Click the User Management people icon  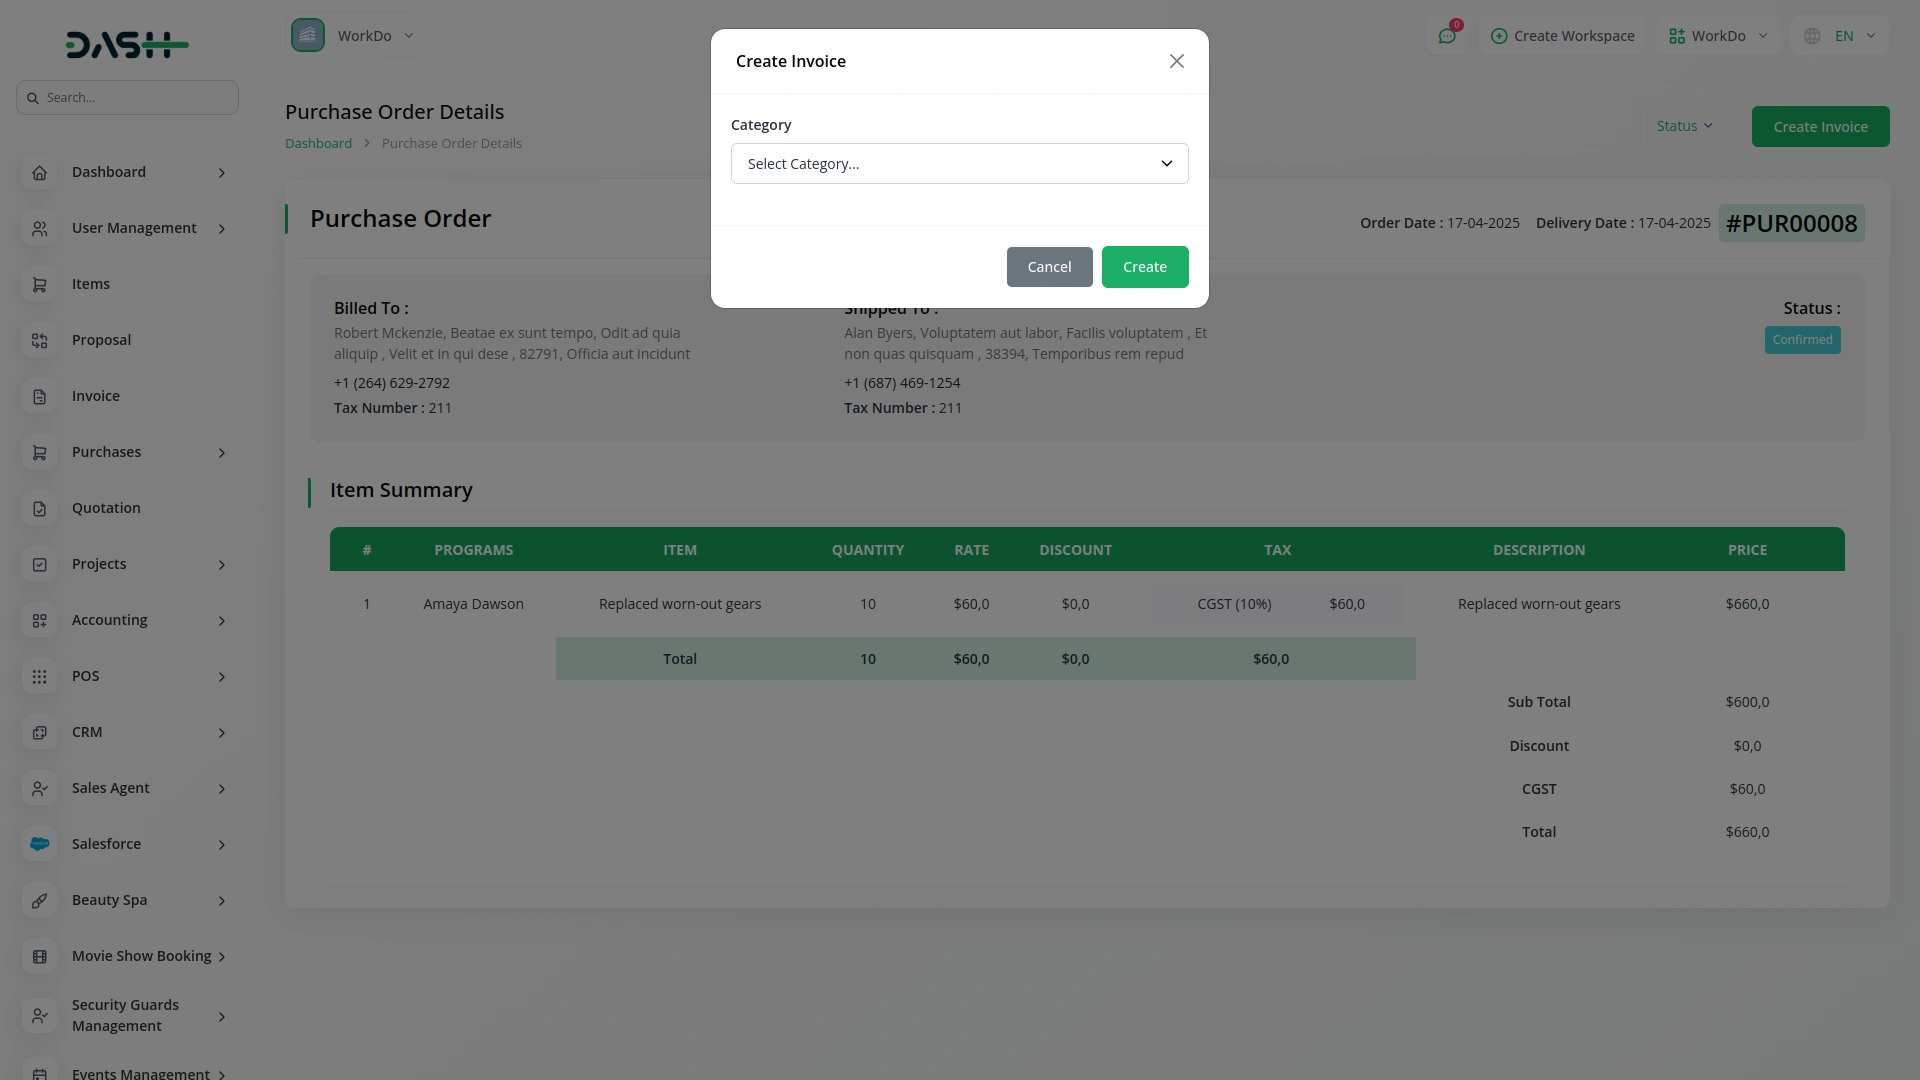[39, 229]
